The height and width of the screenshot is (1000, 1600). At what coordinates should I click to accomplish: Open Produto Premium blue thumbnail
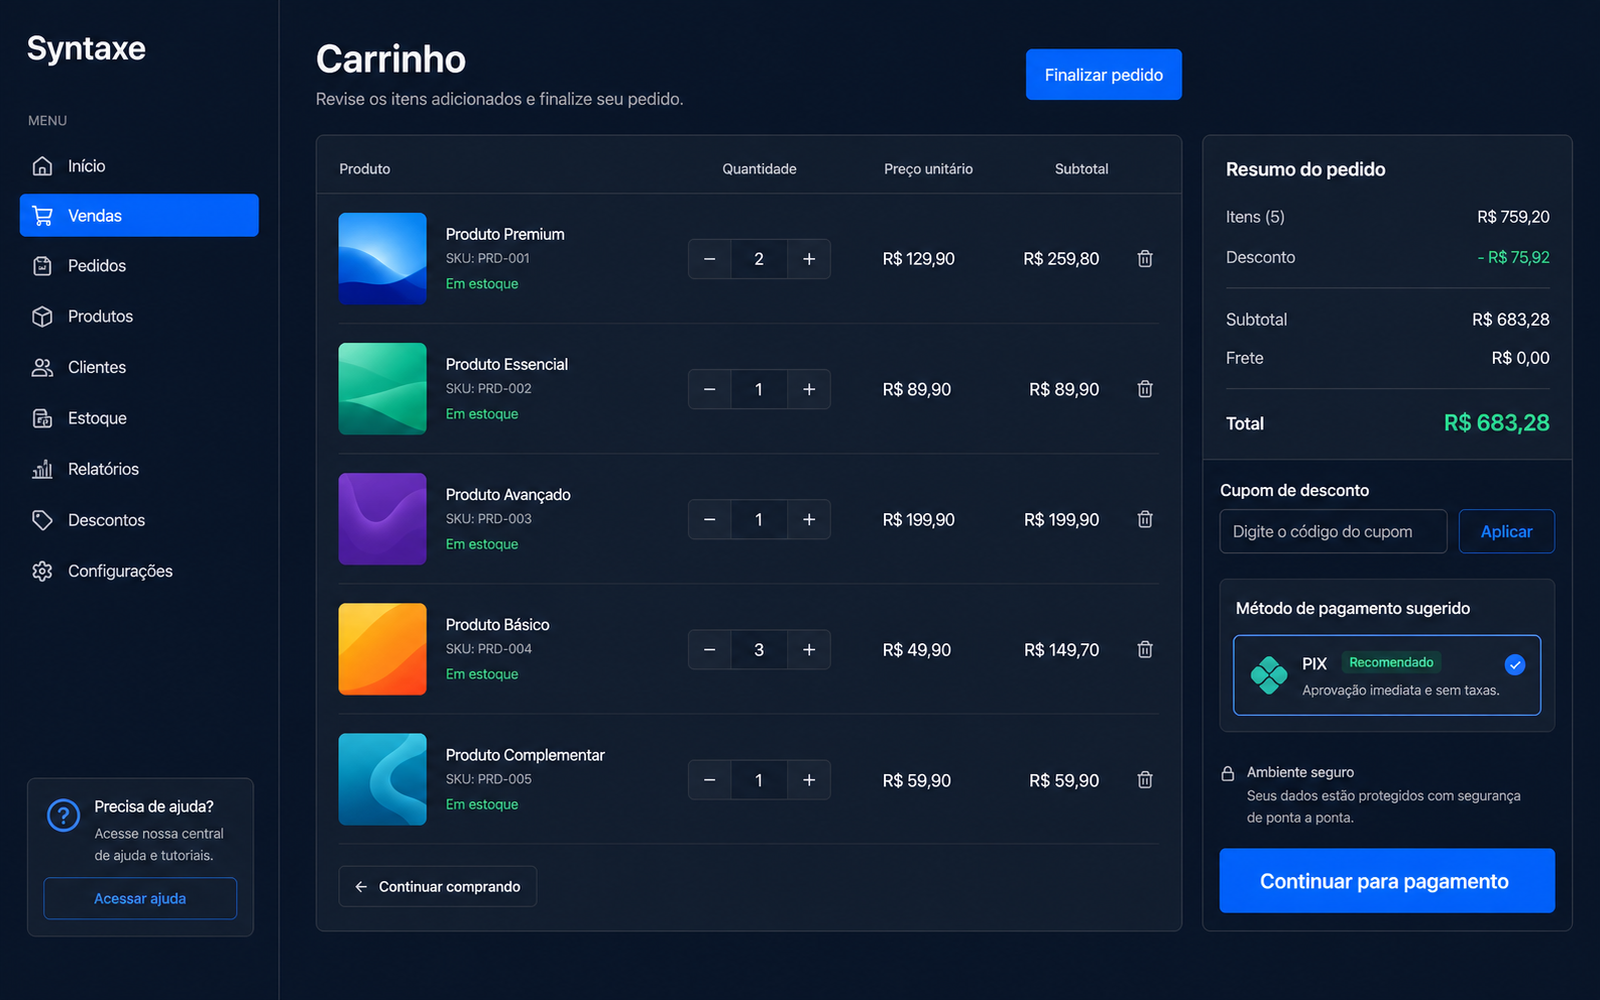(x=383, y=259)
